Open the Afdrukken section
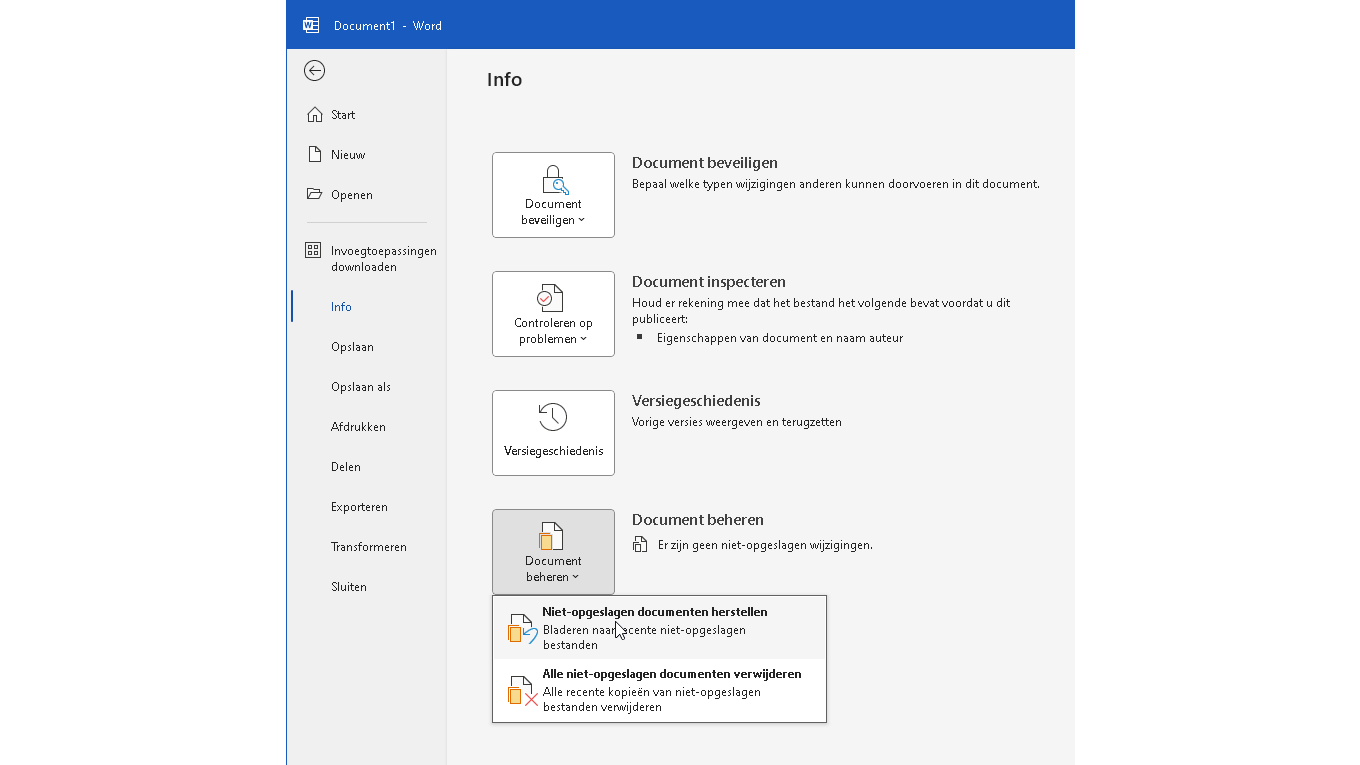Viewport: 1360px width, 765px height. tap(359, 426)
